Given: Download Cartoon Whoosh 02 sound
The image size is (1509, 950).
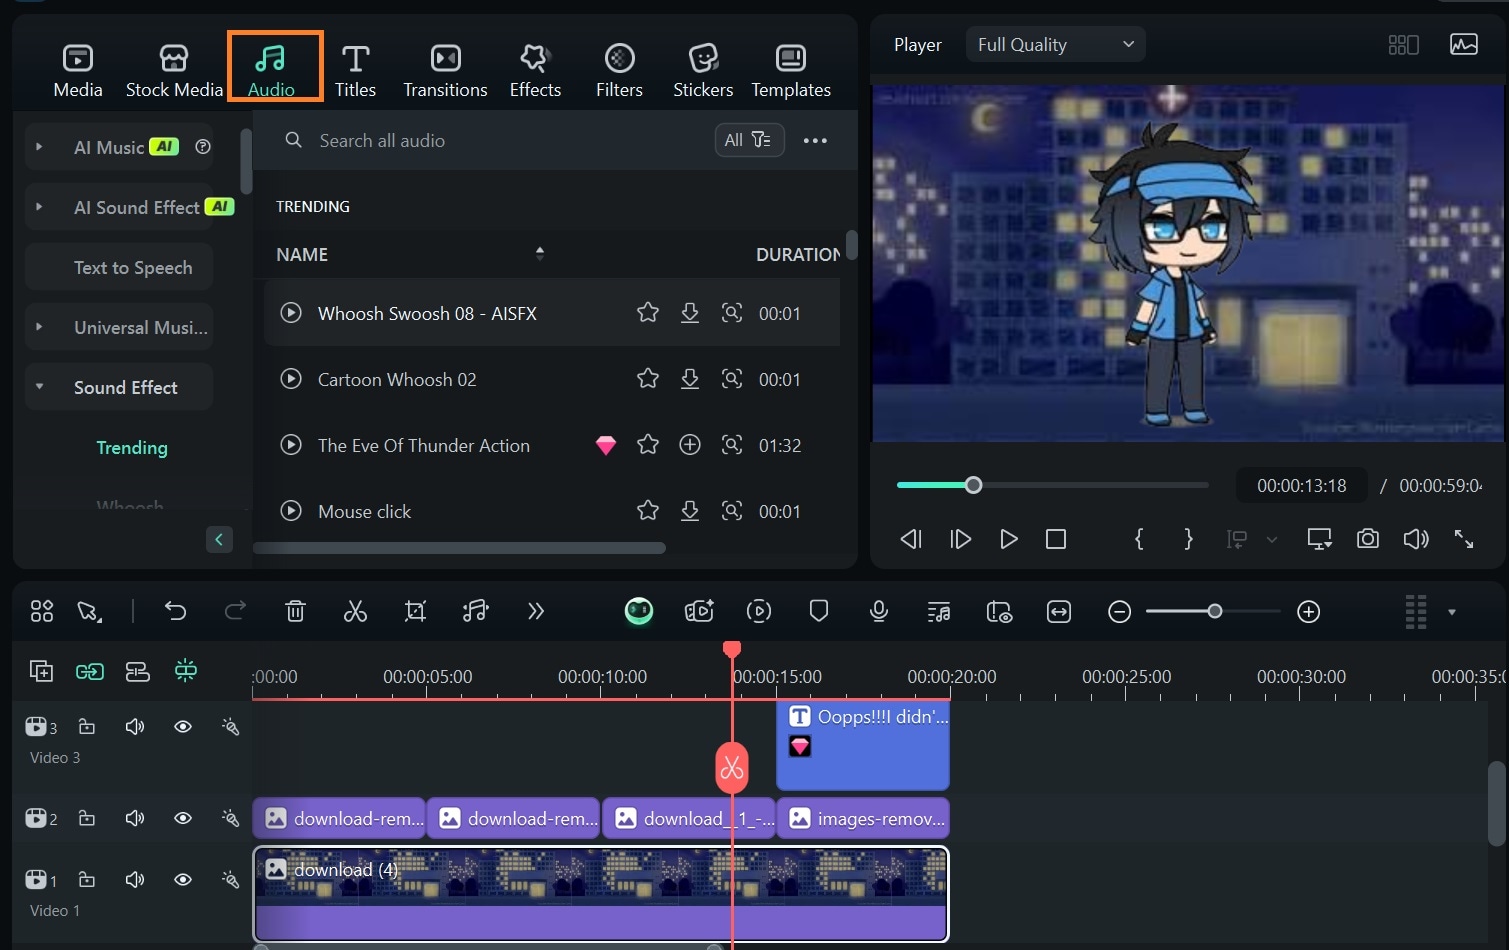Looking at the screenshot, I should [x=690, y=379].
